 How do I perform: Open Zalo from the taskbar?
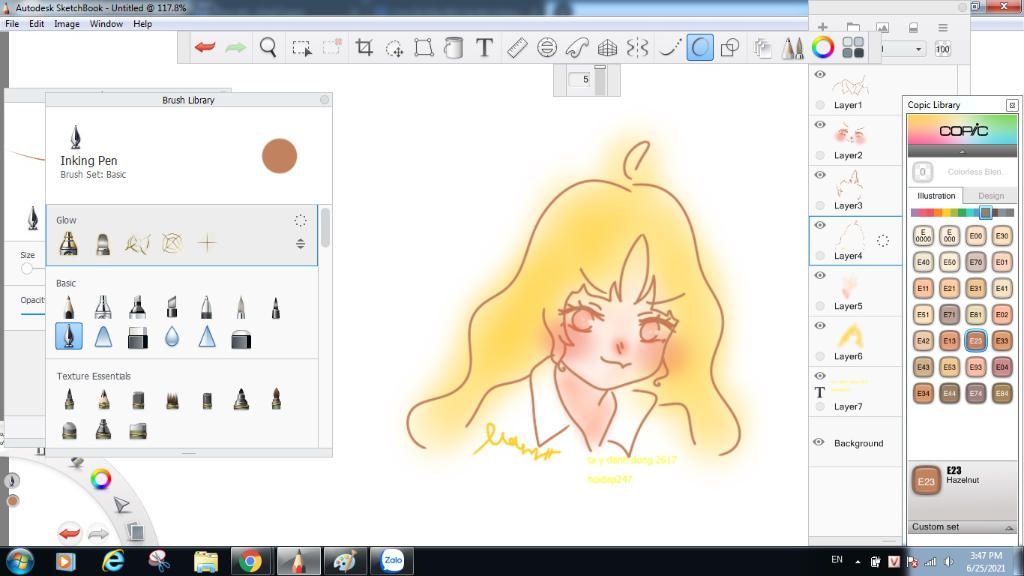point(392,561)
